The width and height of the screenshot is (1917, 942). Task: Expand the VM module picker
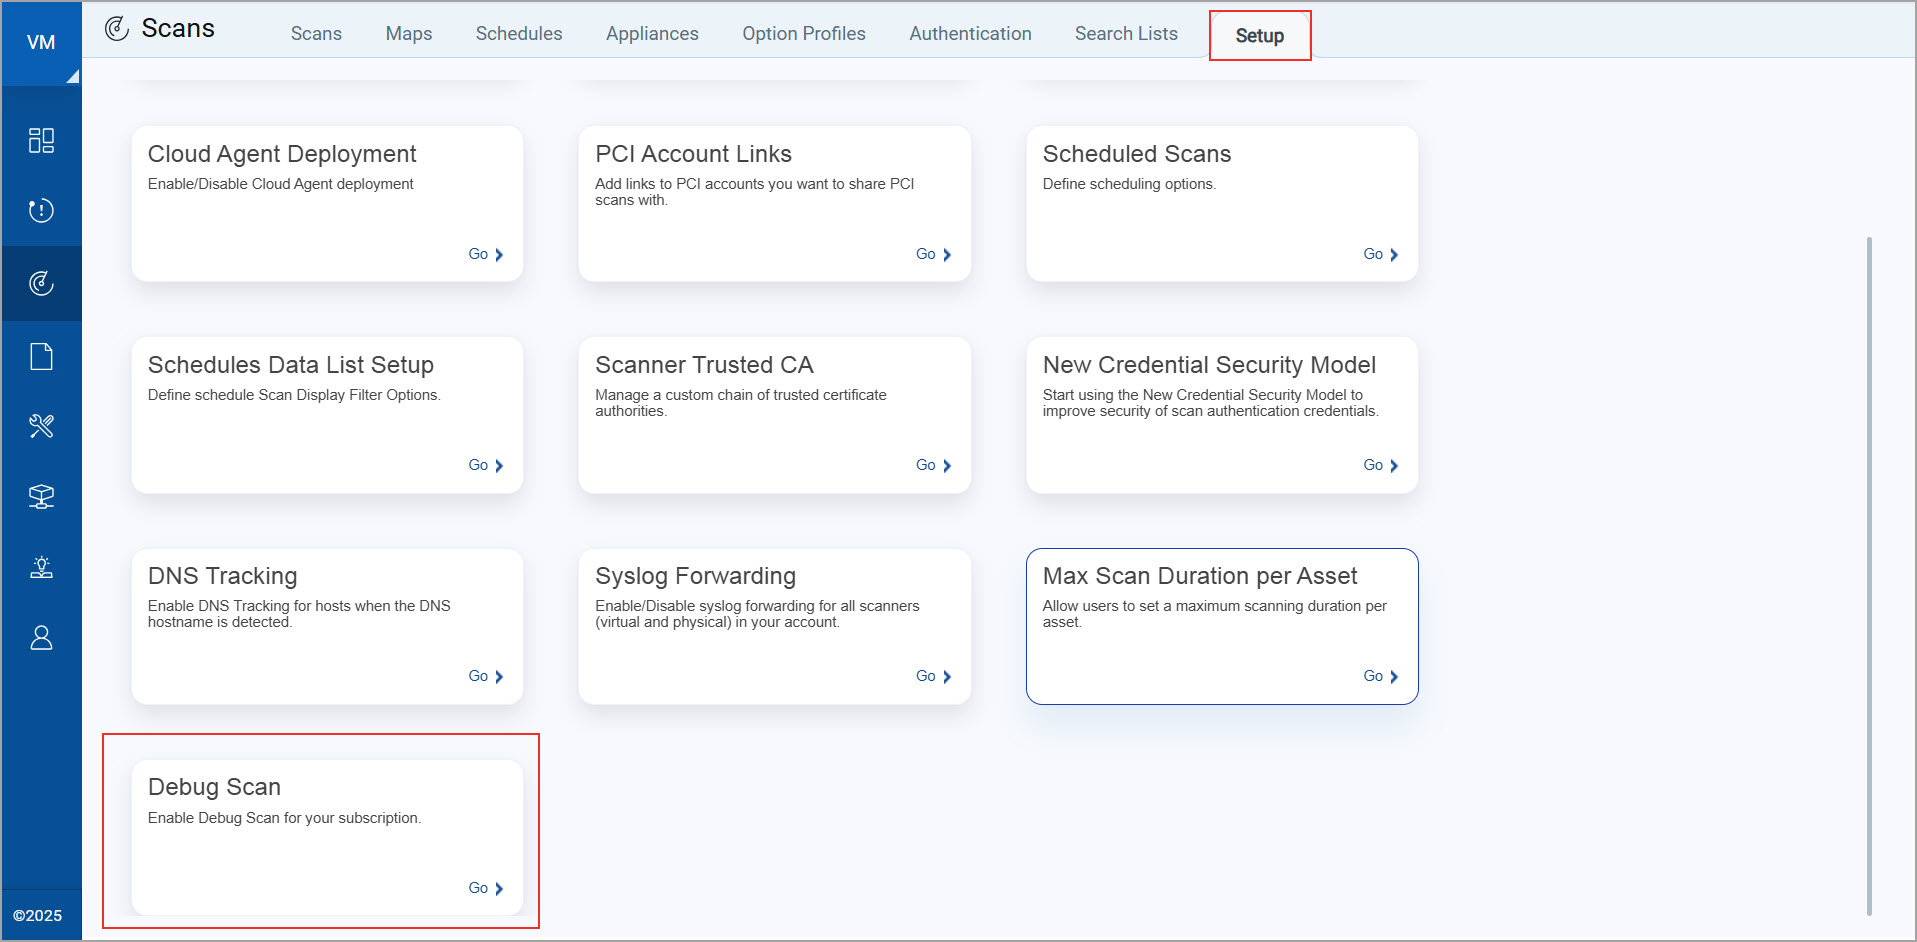click(41, 43)
